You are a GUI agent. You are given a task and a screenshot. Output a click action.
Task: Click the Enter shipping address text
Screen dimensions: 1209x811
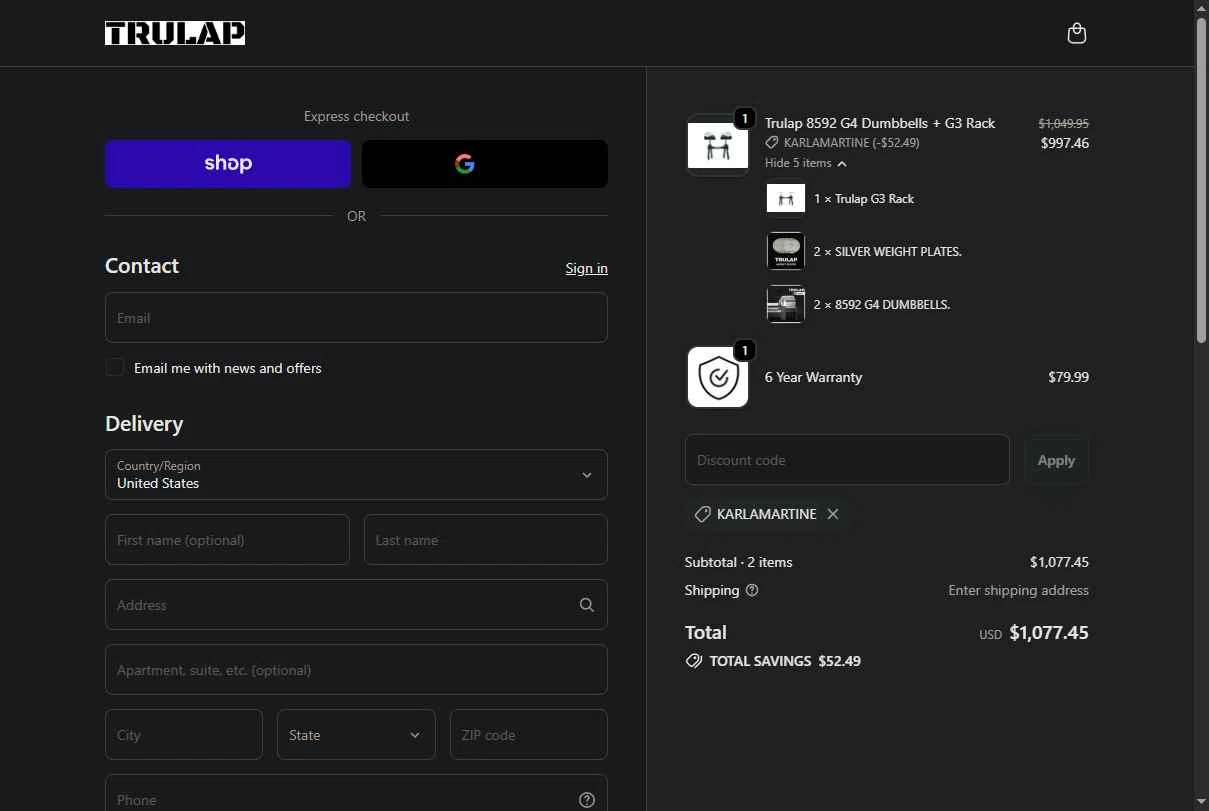pos(1018,590)
